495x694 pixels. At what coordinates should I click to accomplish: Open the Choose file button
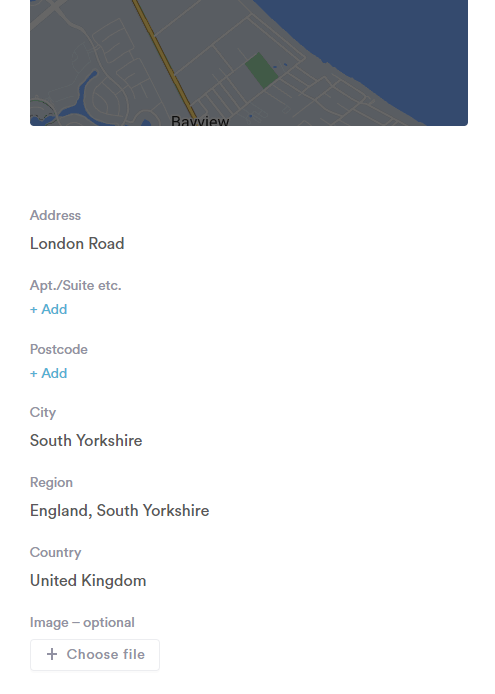coord(95,655)
